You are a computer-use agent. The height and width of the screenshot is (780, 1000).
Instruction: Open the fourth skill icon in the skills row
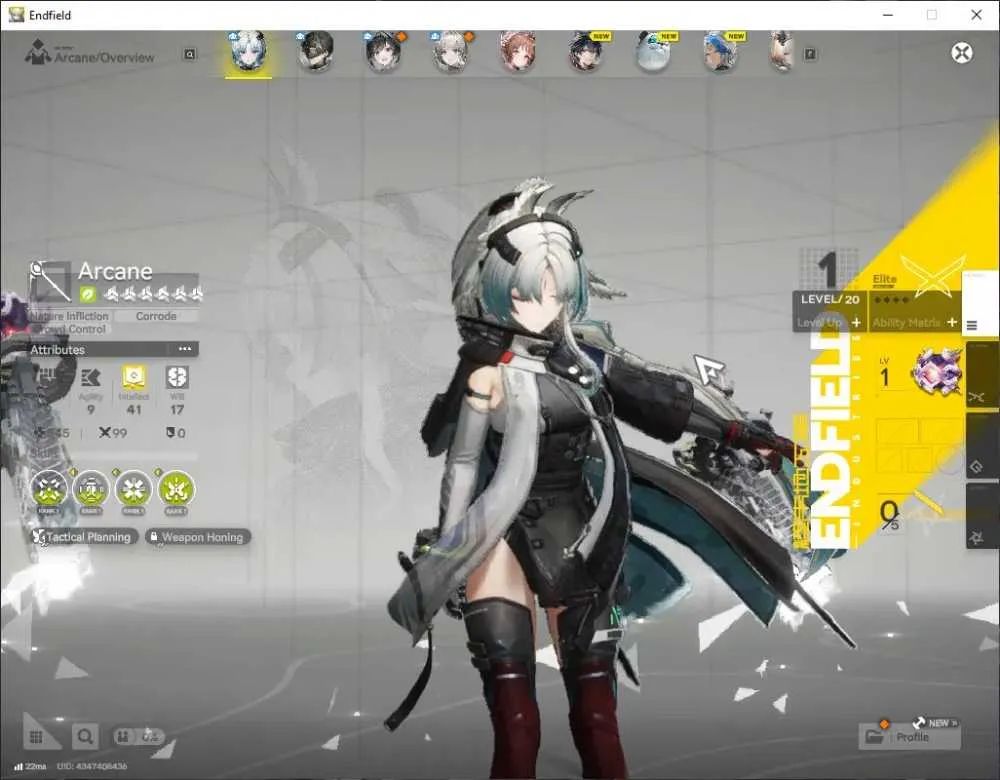[x=176, y=490]
